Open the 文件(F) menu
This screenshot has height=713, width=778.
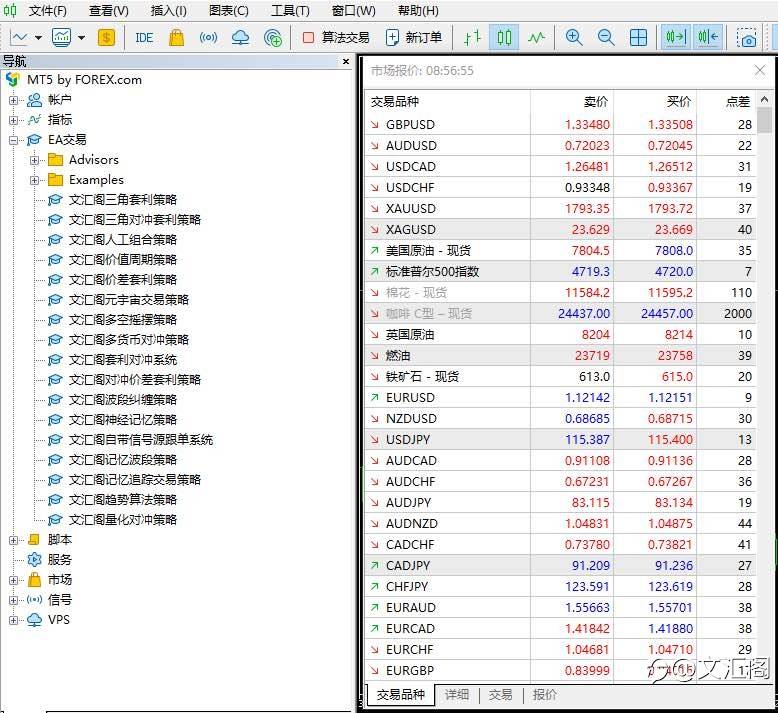(x=47, y=10)
